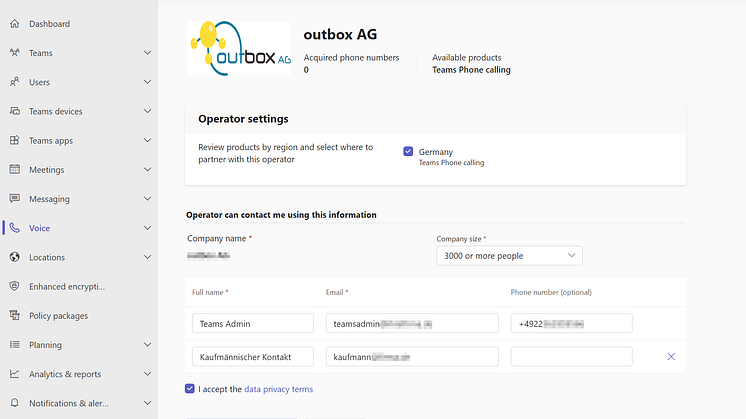Click the Operator settings heading
The width and height of the screenshot is (746, 419).
tap(243, 119)
